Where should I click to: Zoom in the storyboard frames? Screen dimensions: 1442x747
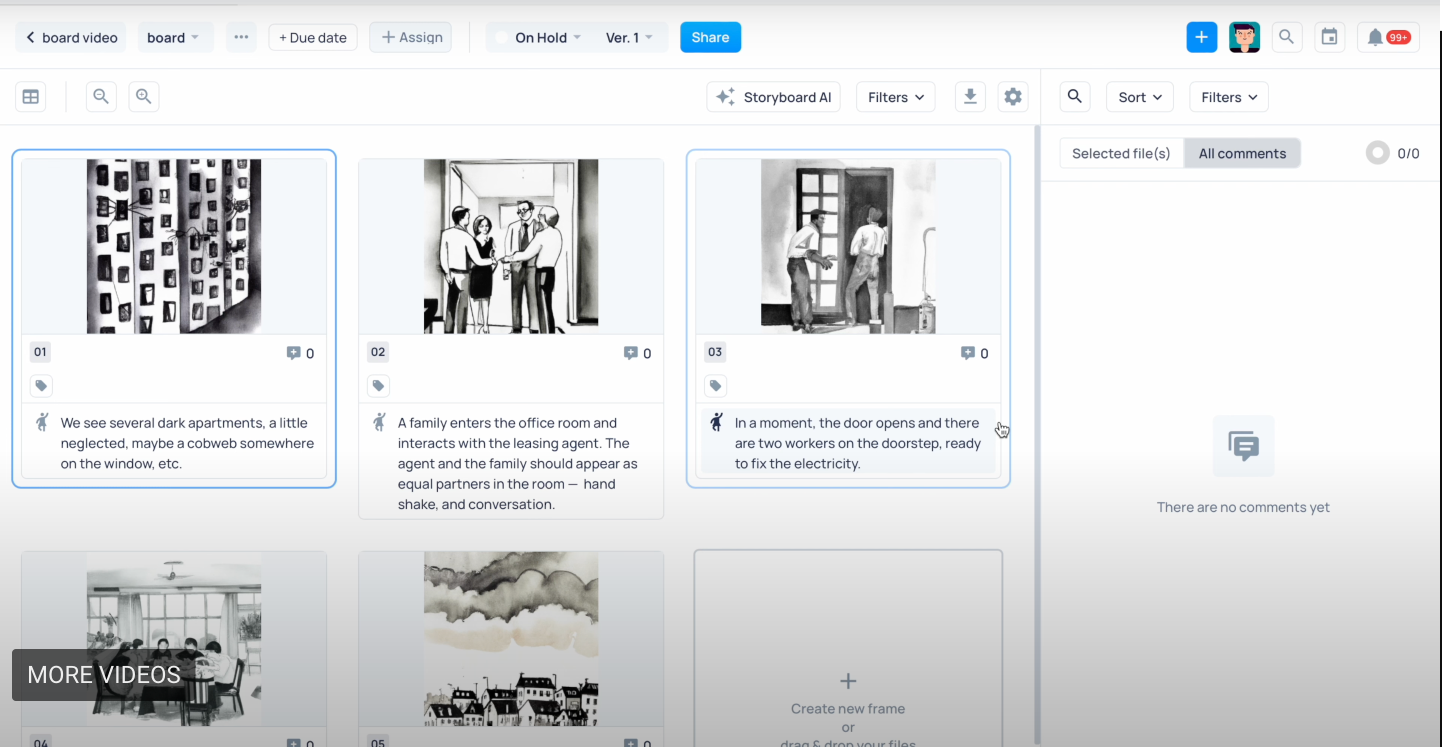(x=144, y=97)
